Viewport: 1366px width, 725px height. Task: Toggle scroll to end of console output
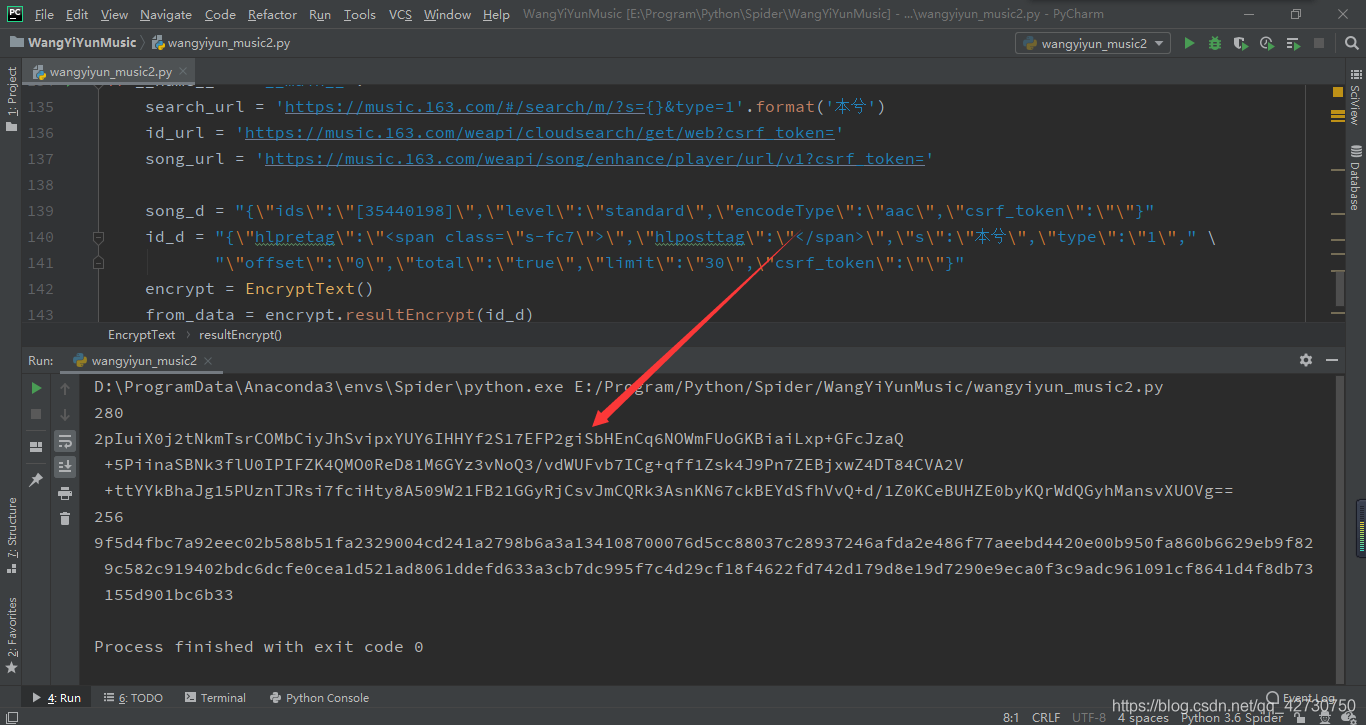(65, 467)
